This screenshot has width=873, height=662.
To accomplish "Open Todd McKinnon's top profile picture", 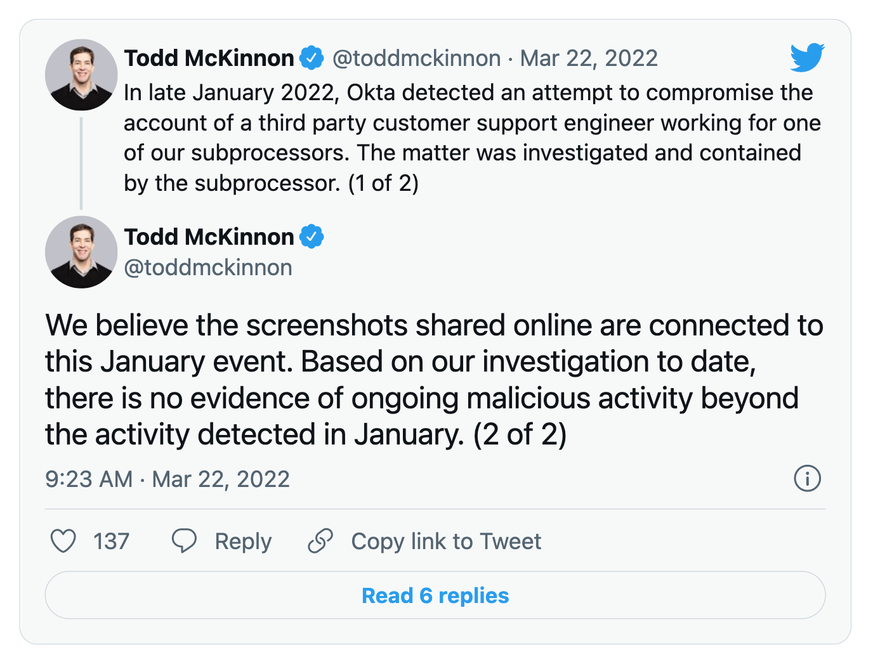I will point(81,75).
